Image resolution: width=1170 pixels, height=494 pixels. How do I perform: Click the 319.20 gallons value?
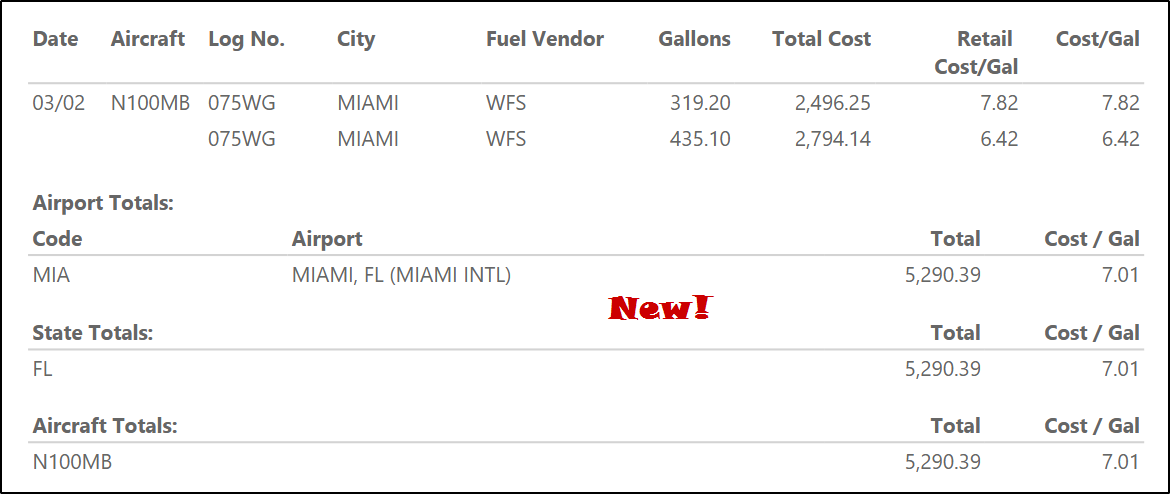[700, 103]
